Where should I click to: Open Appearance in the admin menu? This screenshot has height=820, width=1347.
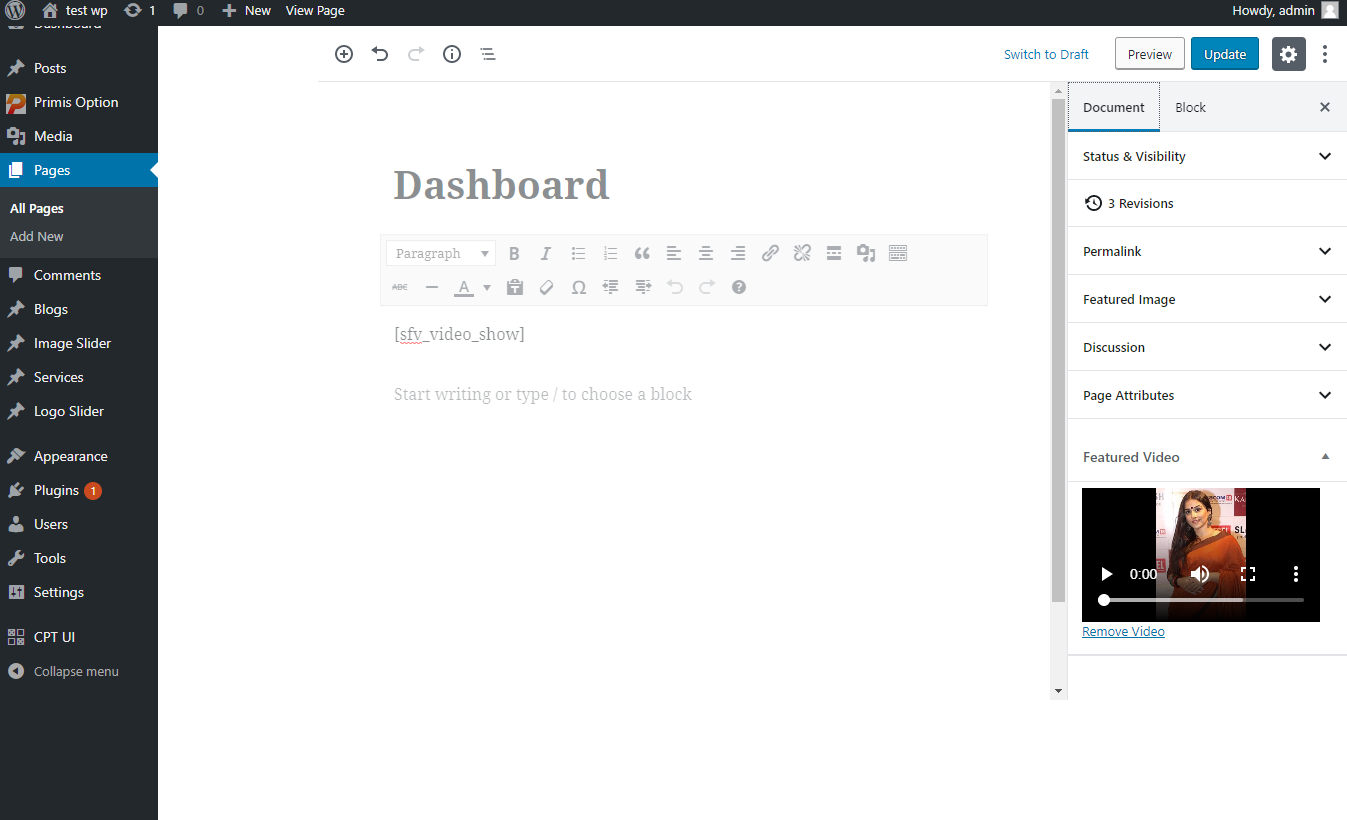coord(71,456)
